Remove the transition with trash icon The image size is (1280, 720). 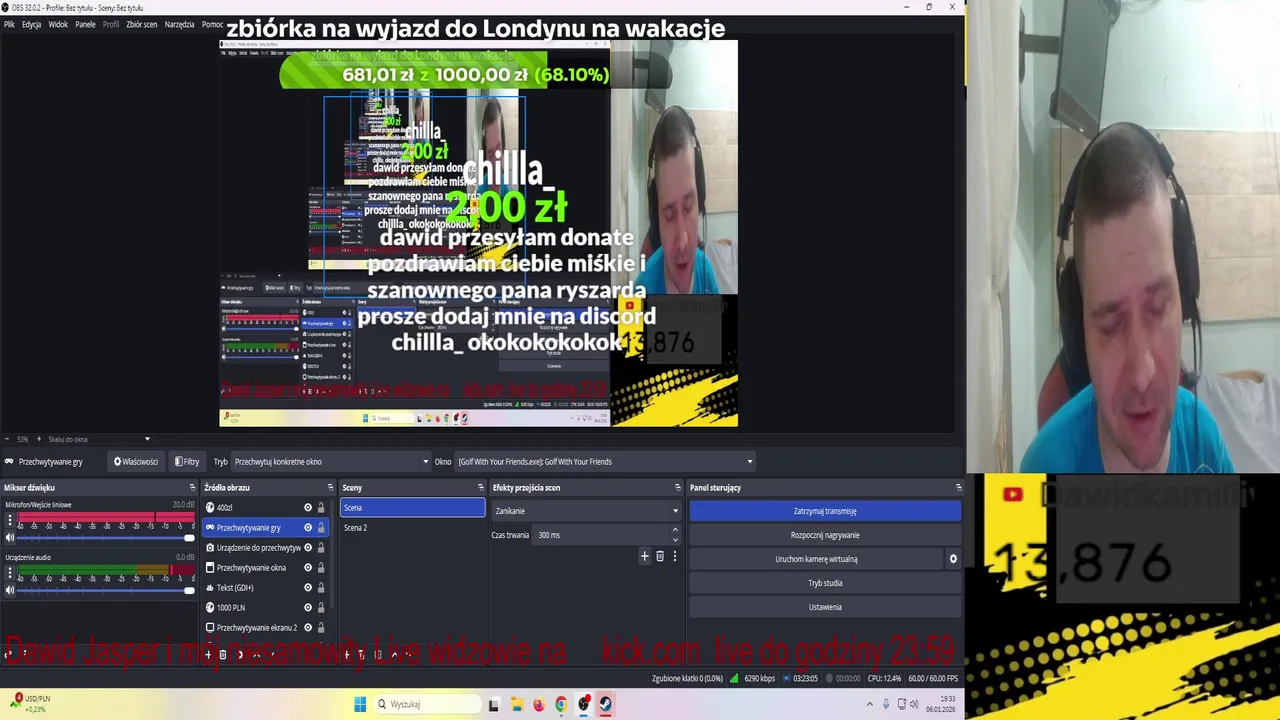click(x=660, y=556)
